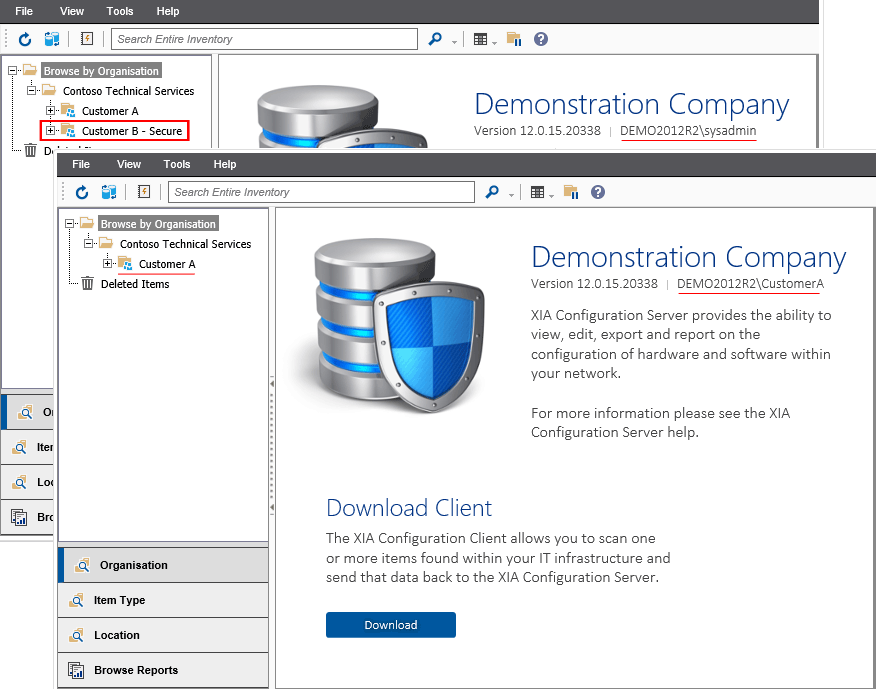Image resolution: width=876 pixels, height=689 pixels.
Task: Collapse Browse by Organisation node, back window
Action: [13, 70]
